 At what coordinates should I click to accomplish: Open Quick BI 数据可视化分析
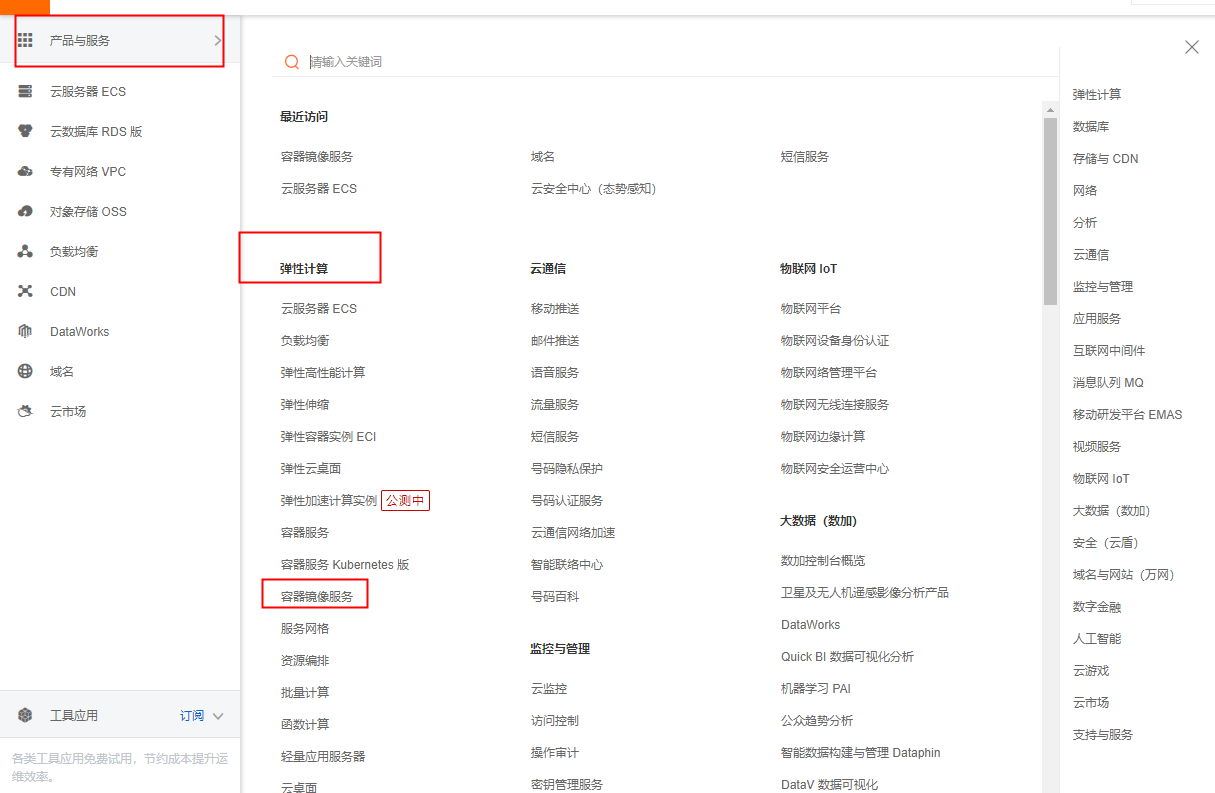tap(847, 657)
